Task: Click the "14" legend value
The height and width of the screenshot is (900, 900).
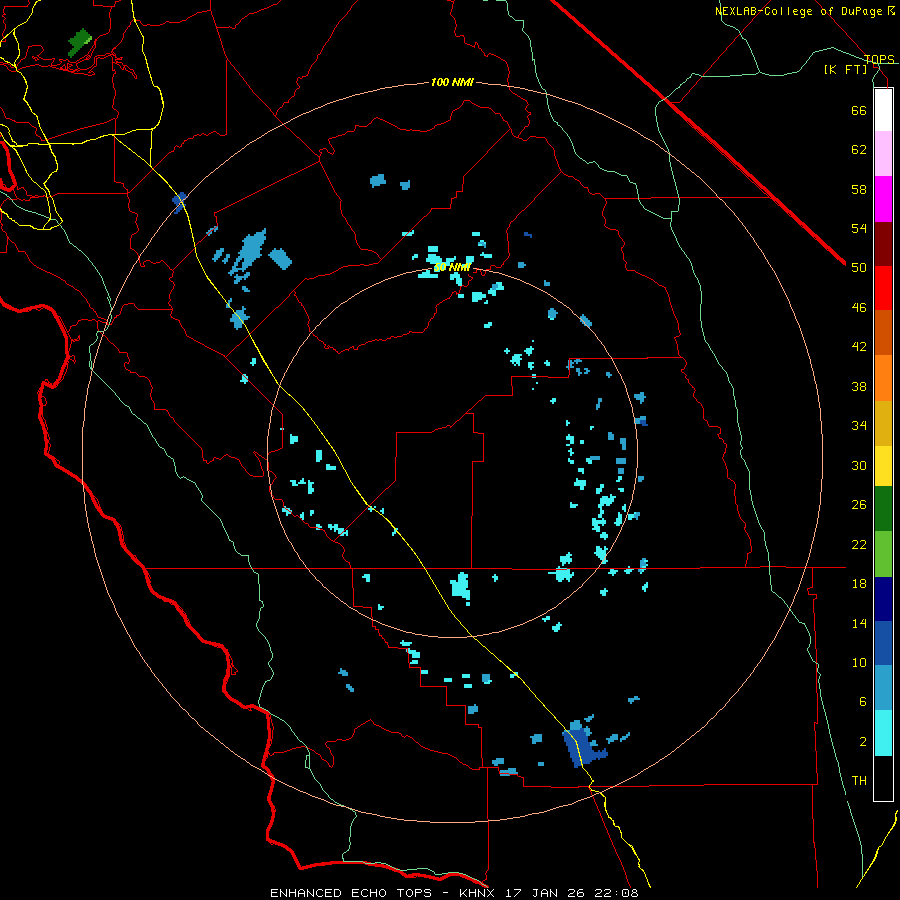Action: coord(859,623)
